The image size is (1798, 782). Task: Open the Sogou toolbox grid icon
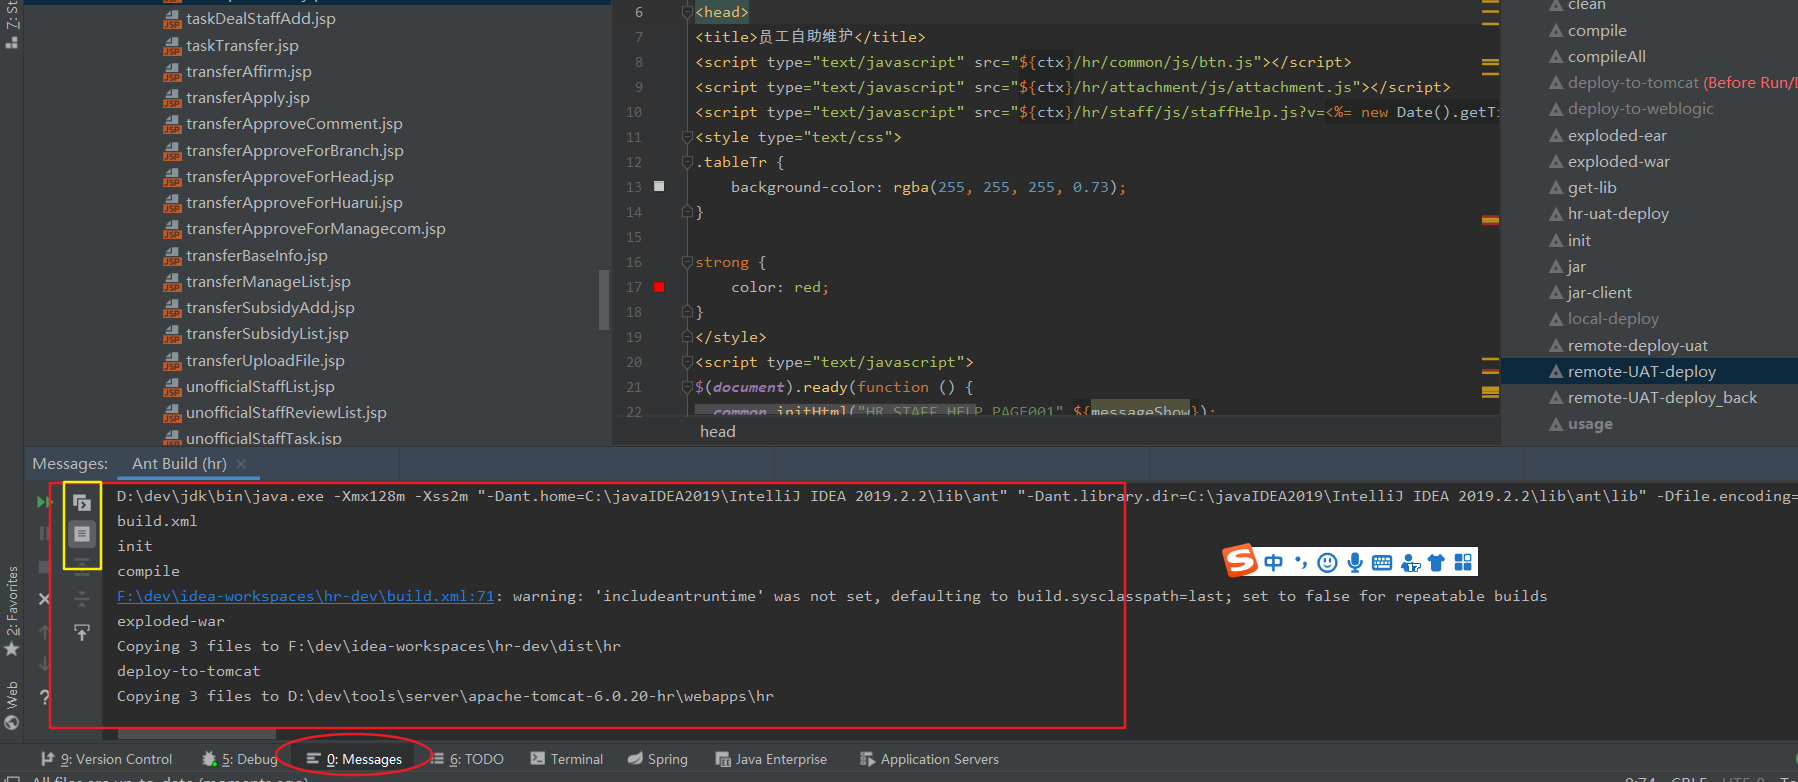pos(1463,563)
